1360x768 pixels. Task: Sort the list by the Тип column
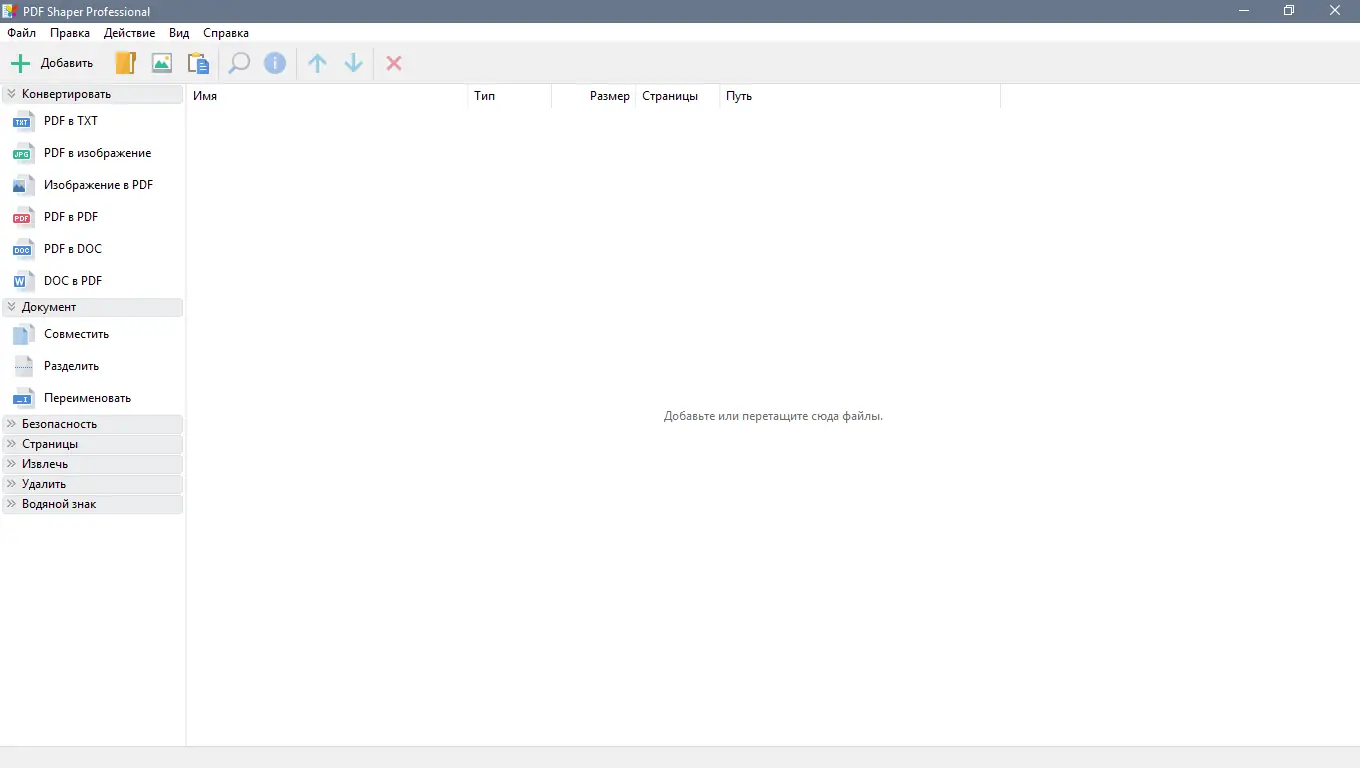click(x=510, y=96)
